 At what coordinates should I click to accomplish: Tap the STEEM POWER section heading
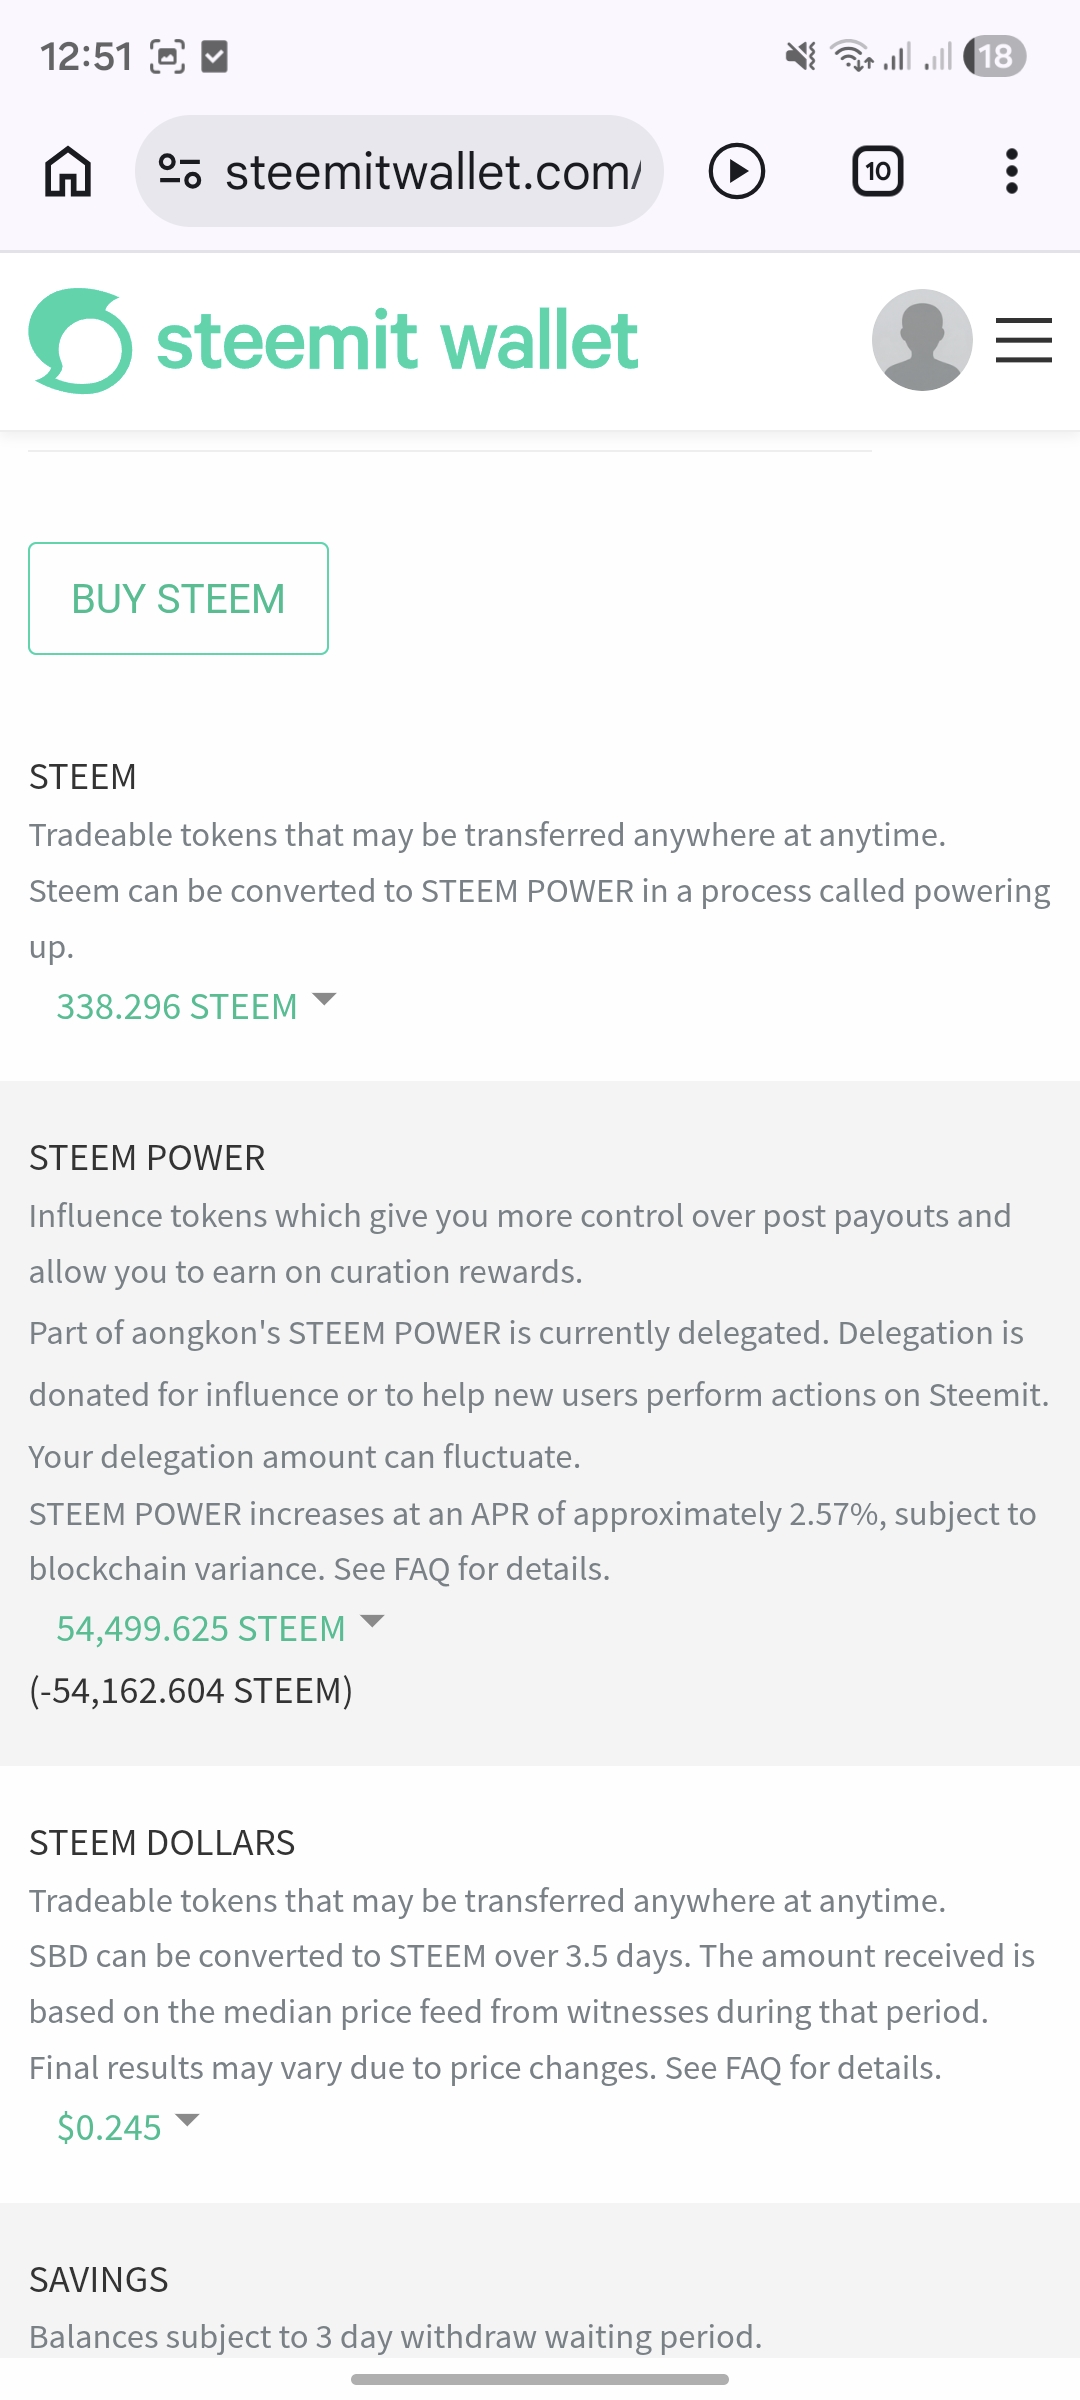147,1157
